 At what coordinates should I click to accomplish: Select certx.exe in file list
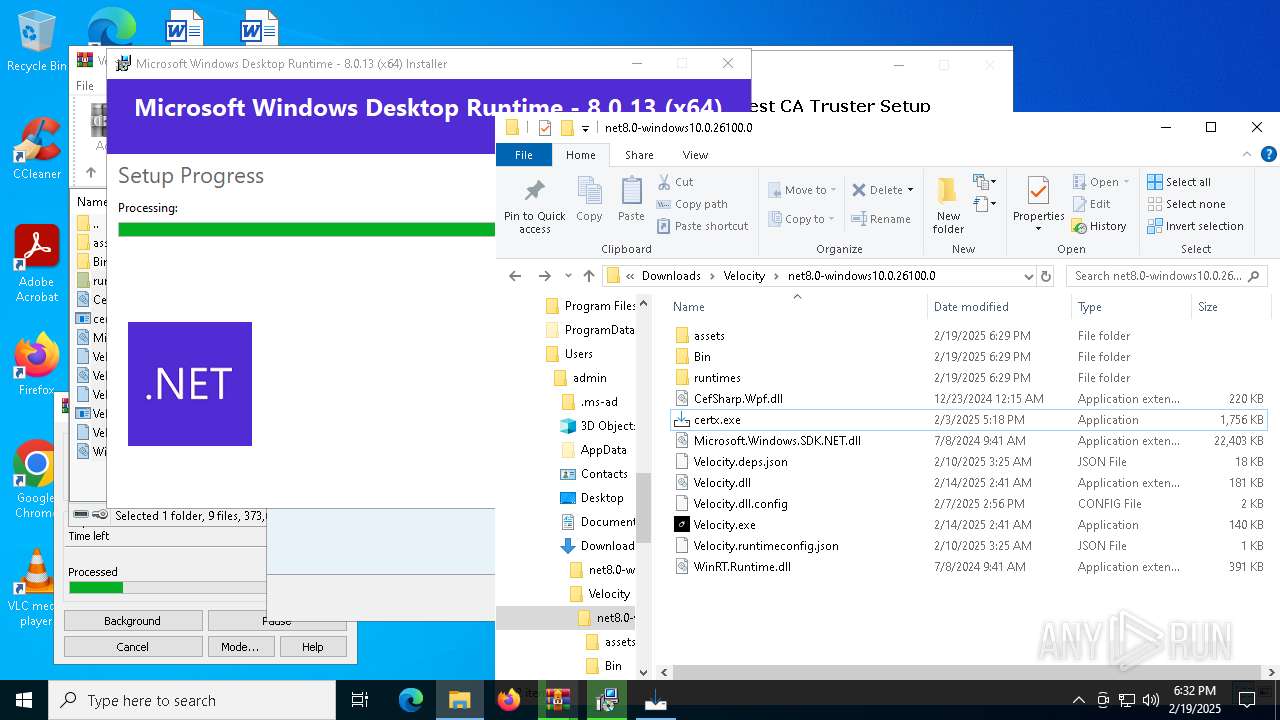717,420
